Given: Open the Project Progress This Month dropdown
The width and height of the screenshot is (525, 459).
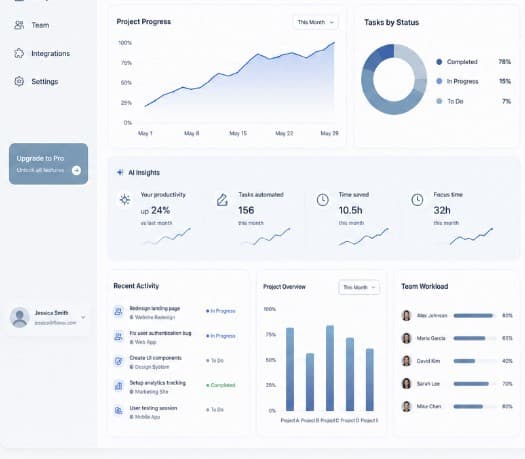Looking at the screenshot, I should click(315, 22).
